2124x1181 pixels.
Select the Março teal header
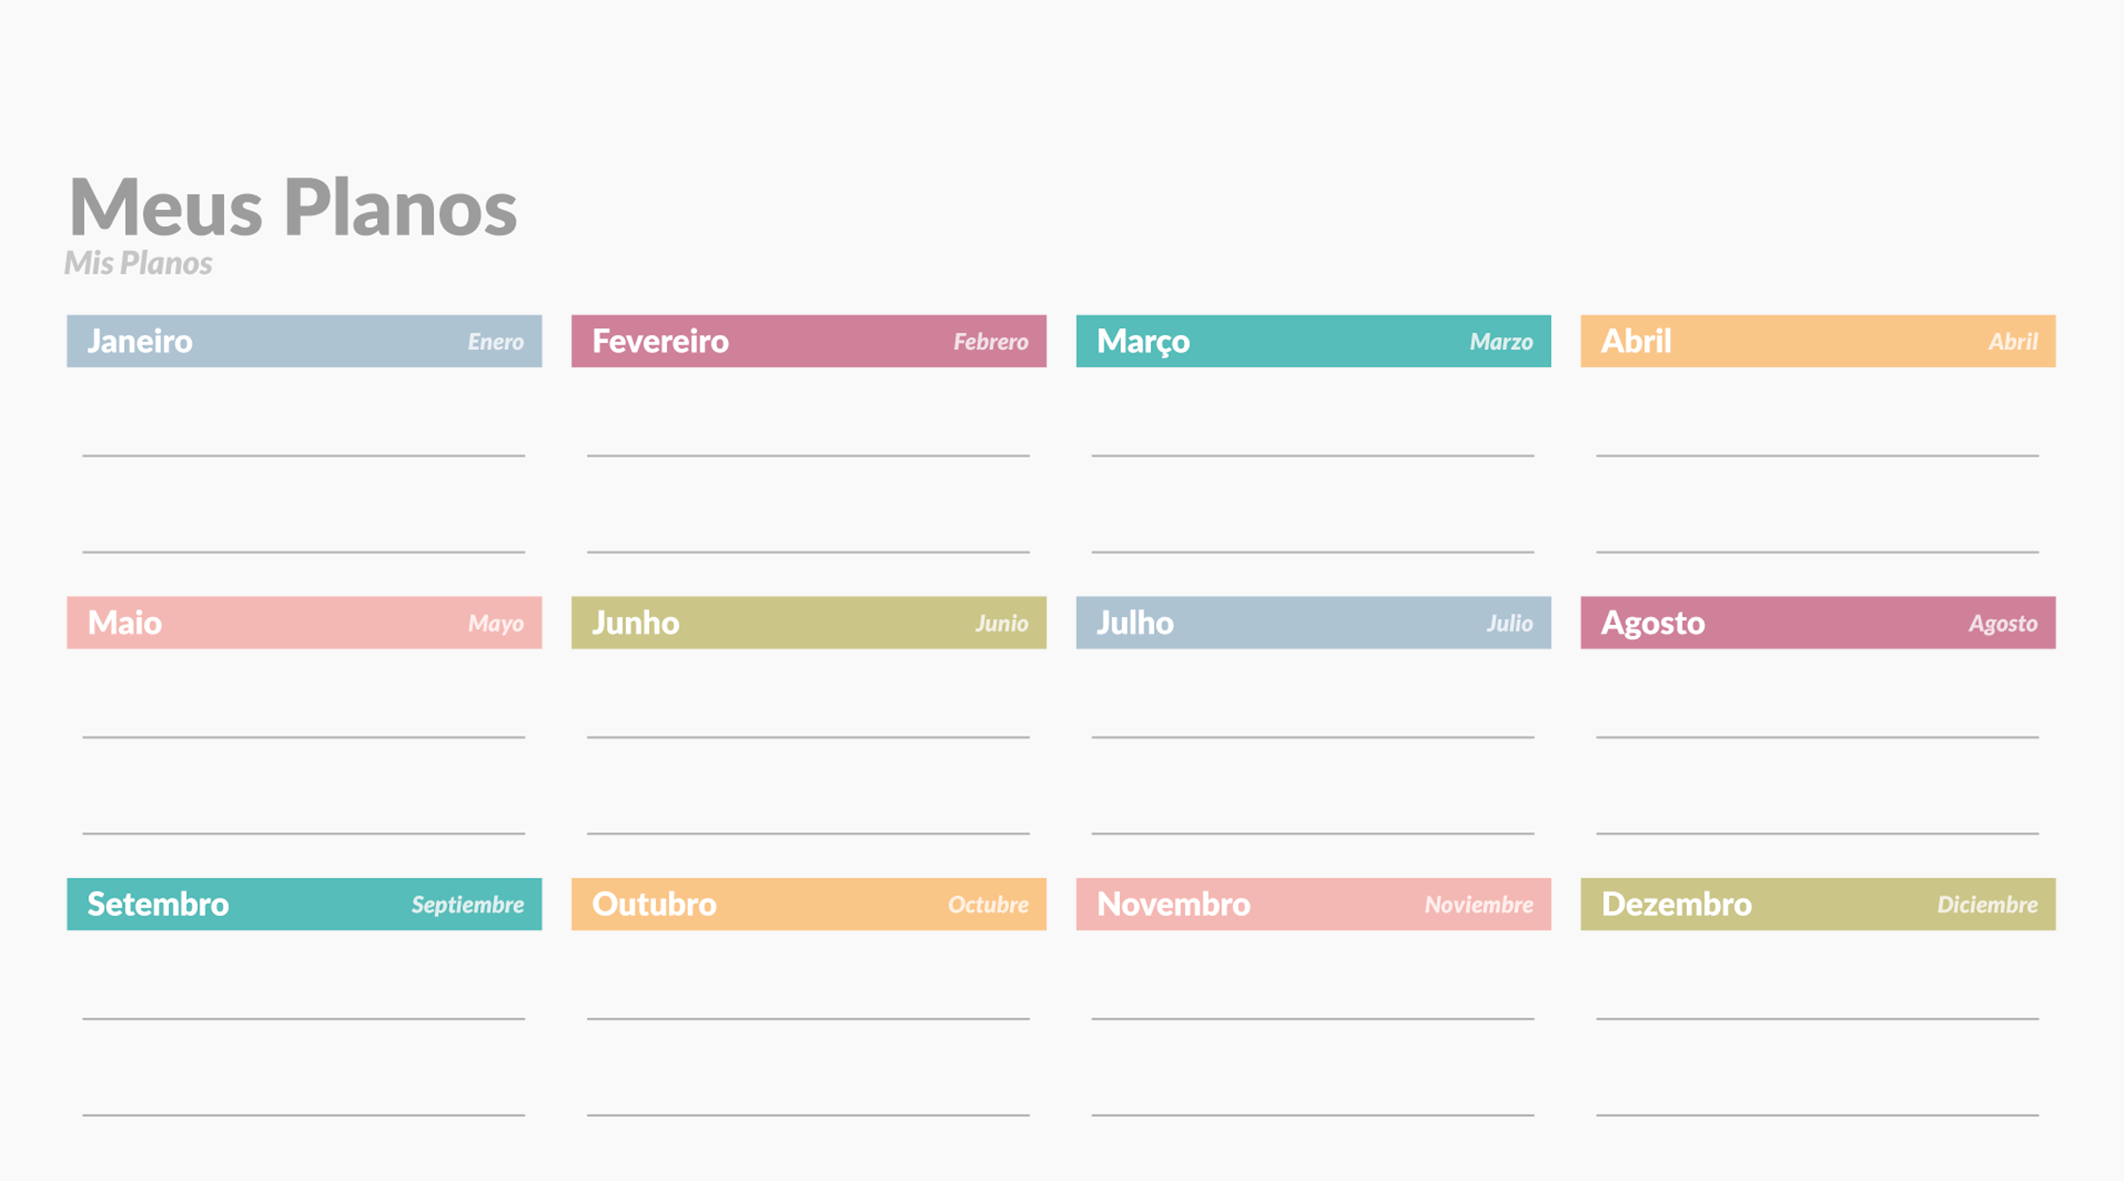(1313, 341)
